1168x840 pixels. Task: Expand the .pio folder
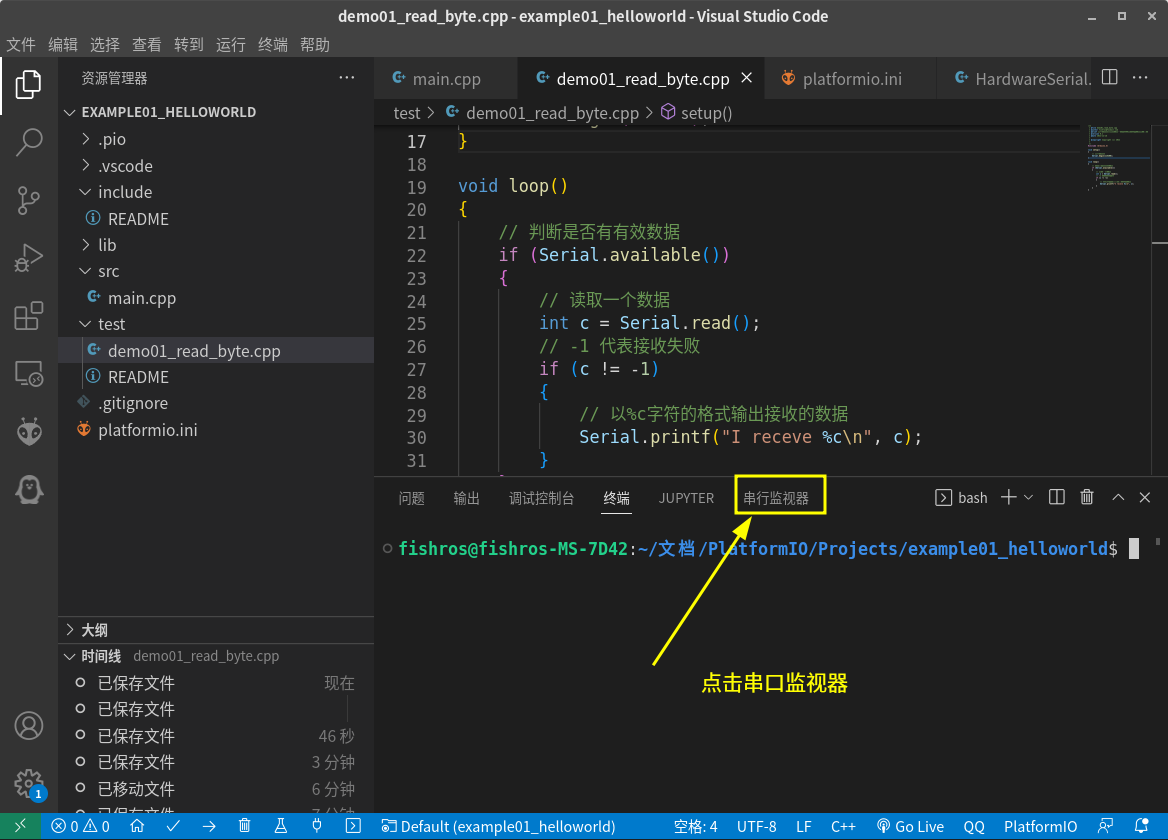coord(111,139)
